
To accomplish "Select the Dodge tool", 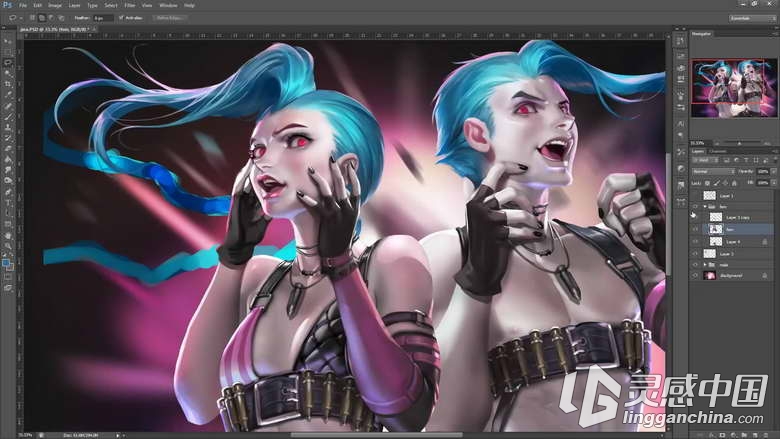I will coord(8,180).
